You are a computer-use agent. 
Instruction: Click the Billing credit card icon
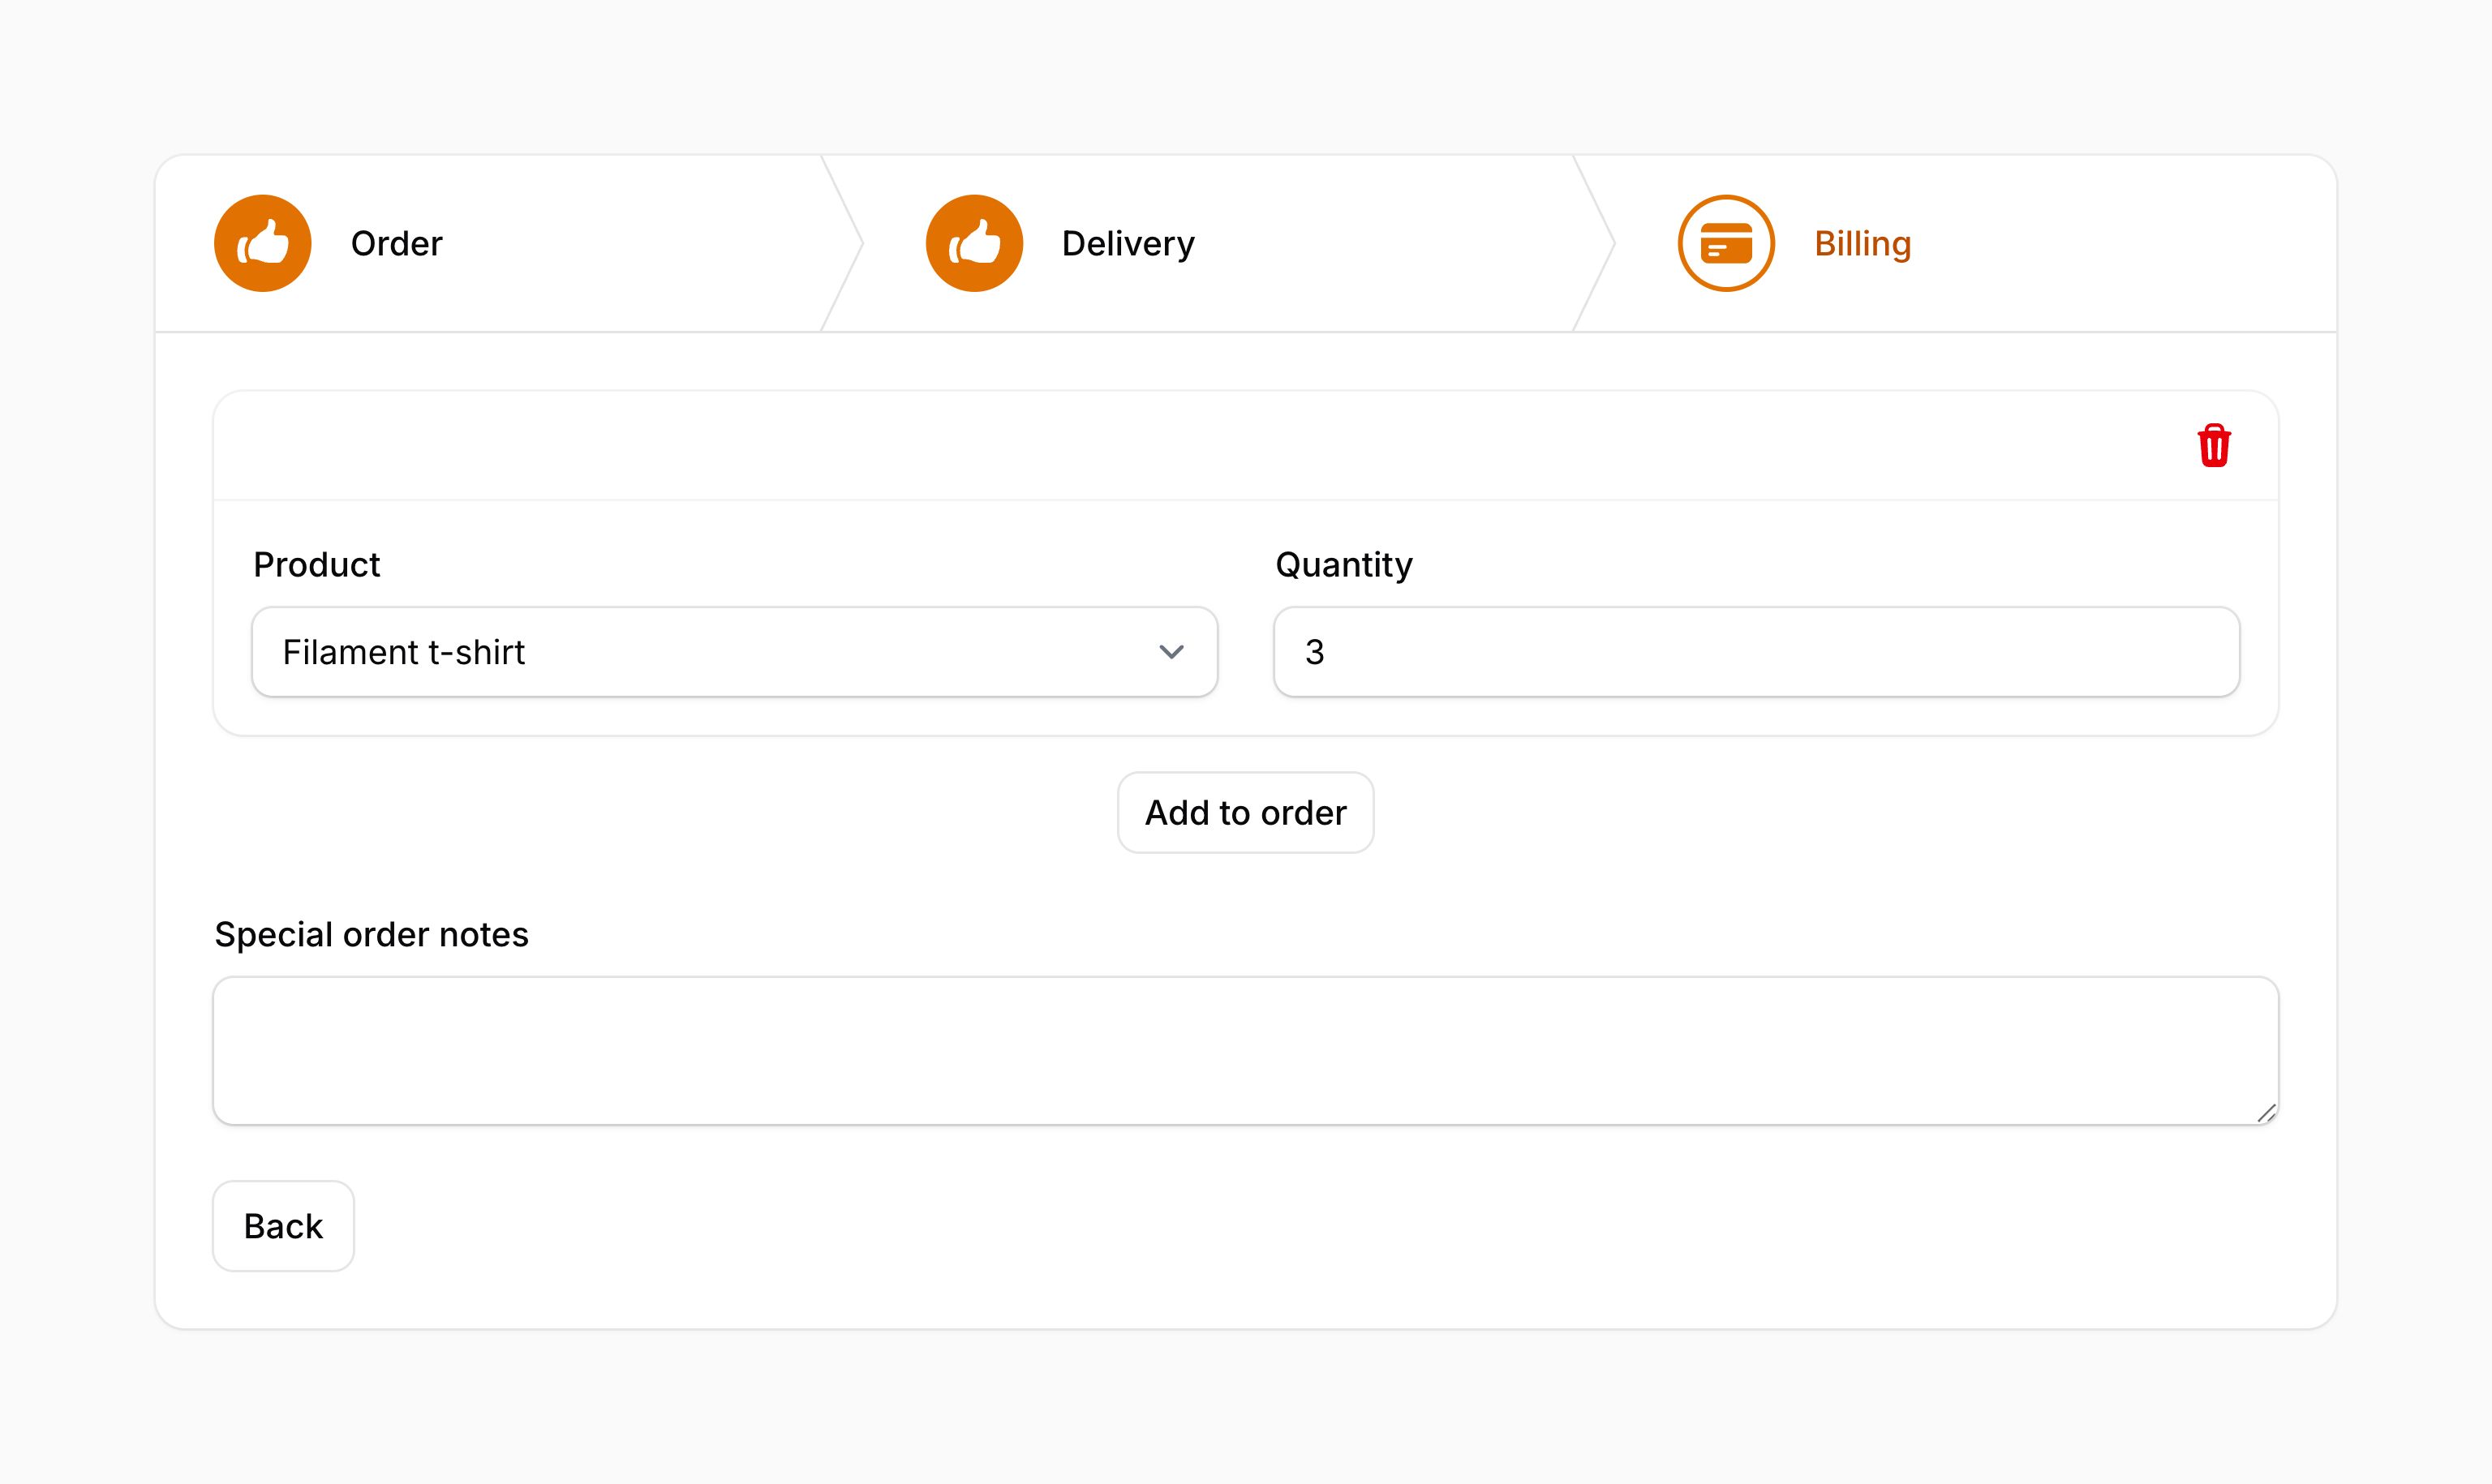pyautogui.click(x=1726, y=243)
